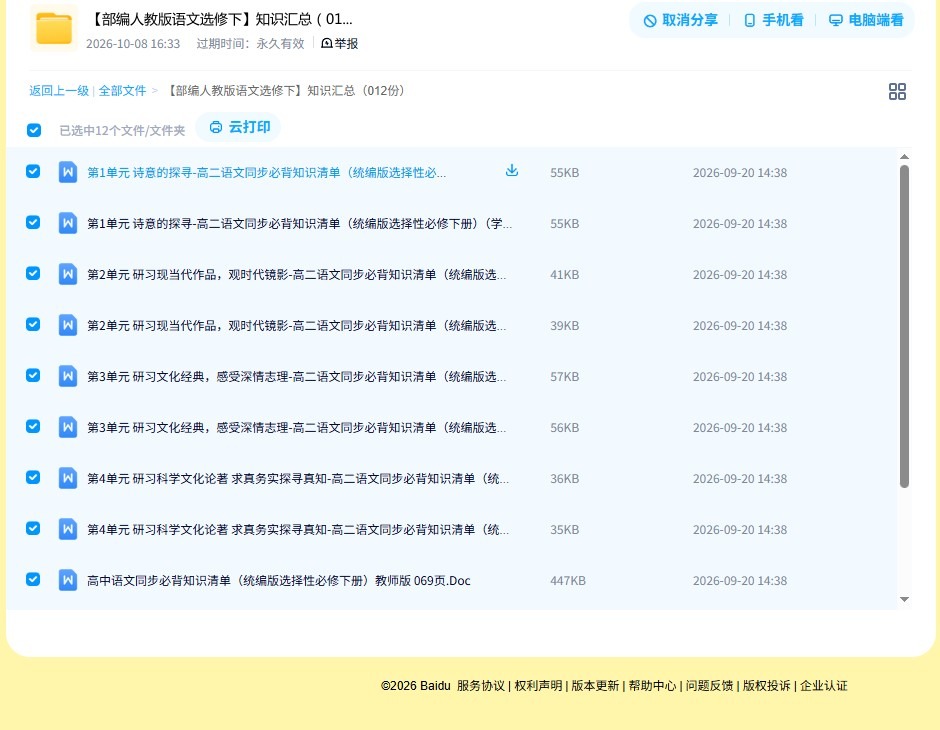The height and width of the screenshot is (730, 940).
Task: Click 取消分享 cancel share button
Action: [680, 20]
